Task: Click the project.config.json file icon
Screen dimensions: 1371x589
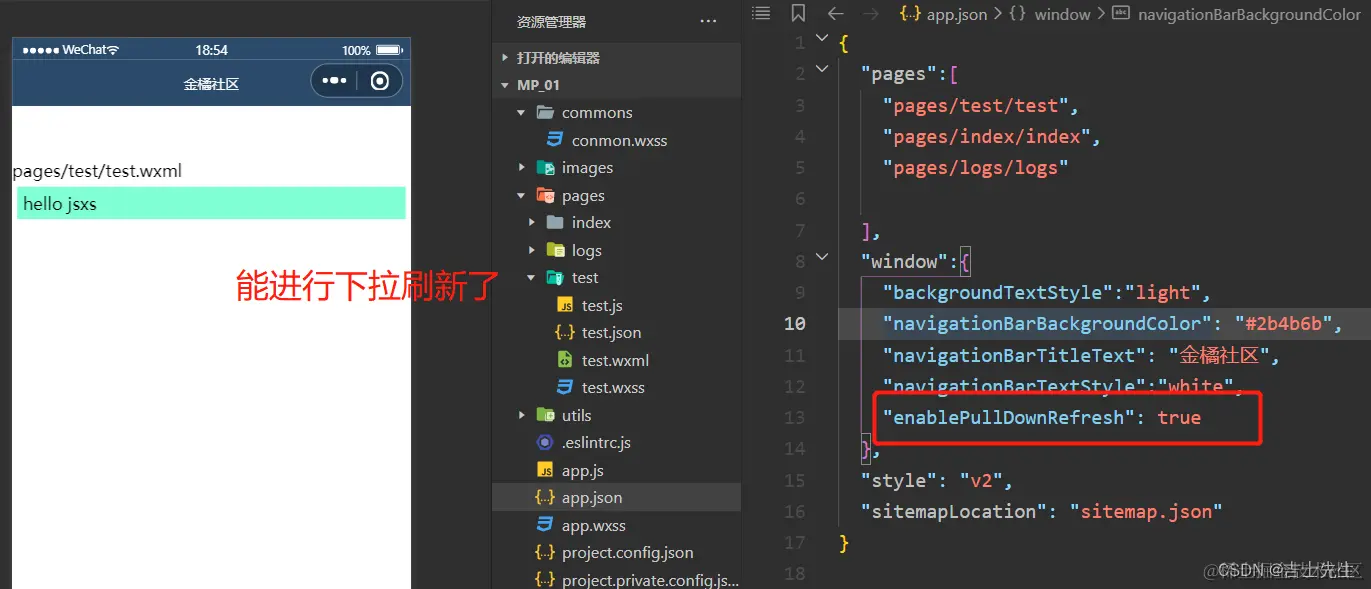Action: 545,552
